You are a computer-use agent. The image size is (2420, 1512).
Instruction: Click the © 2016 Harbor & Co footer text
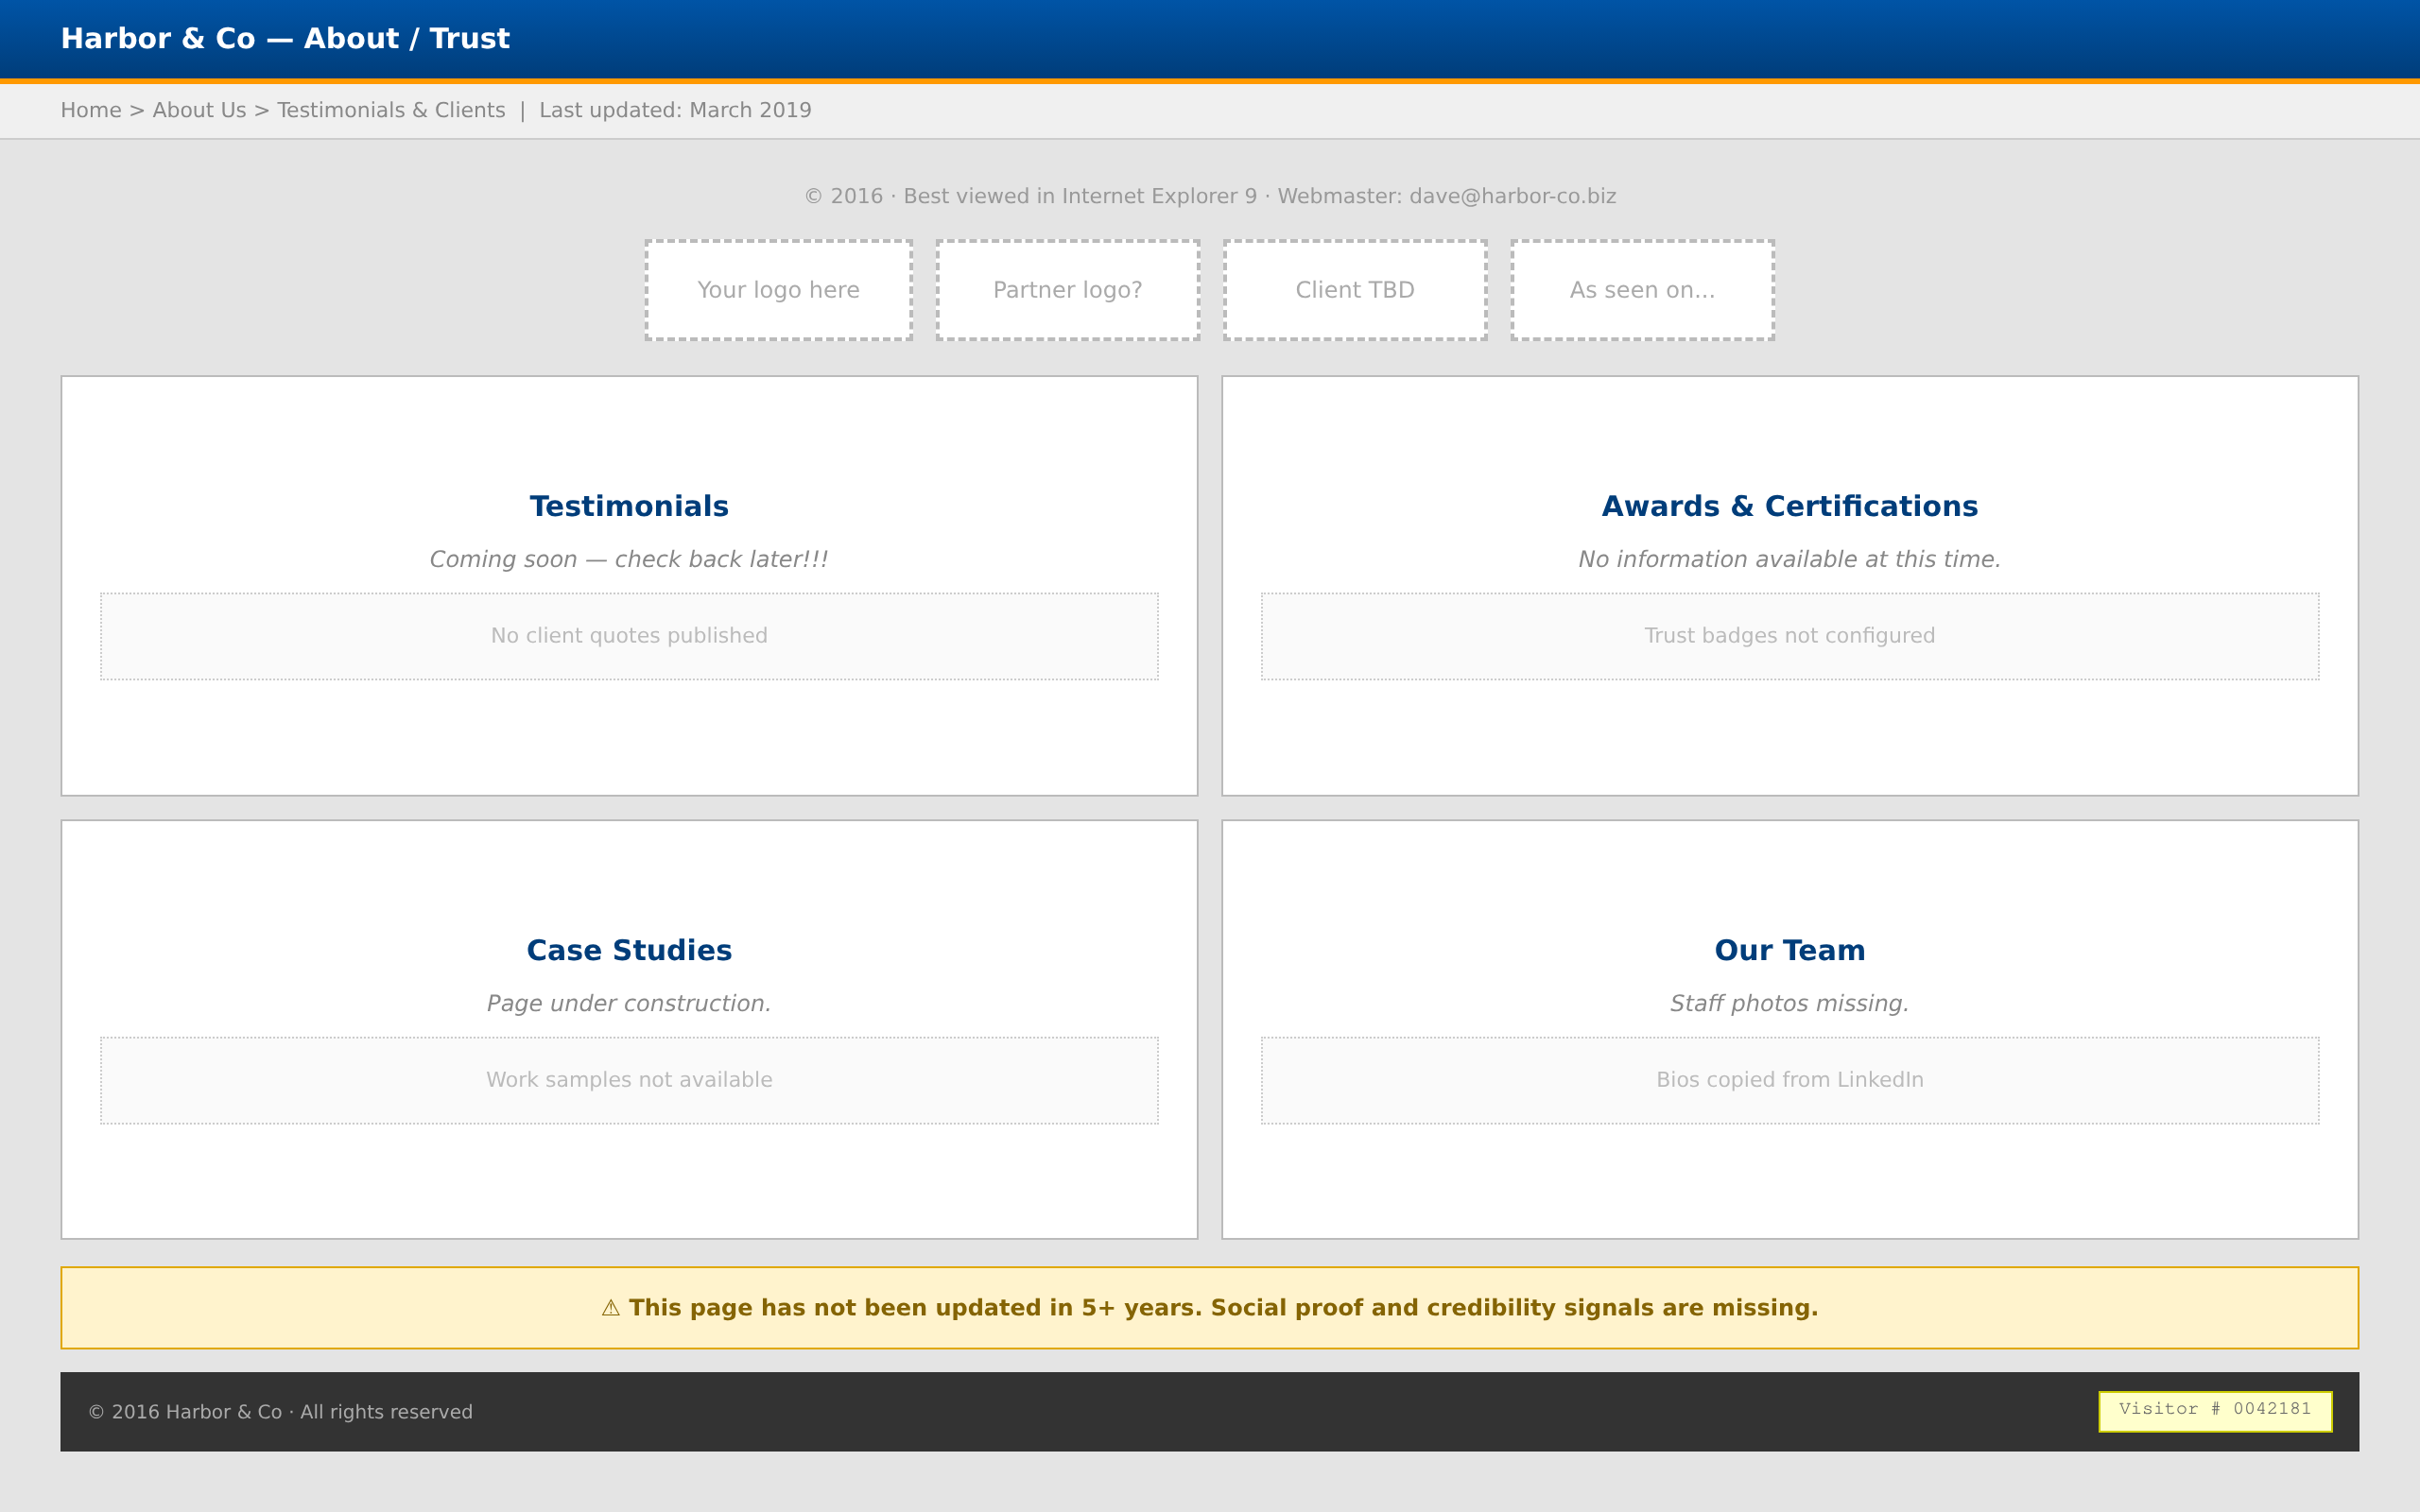click(x=280, y=1412)
